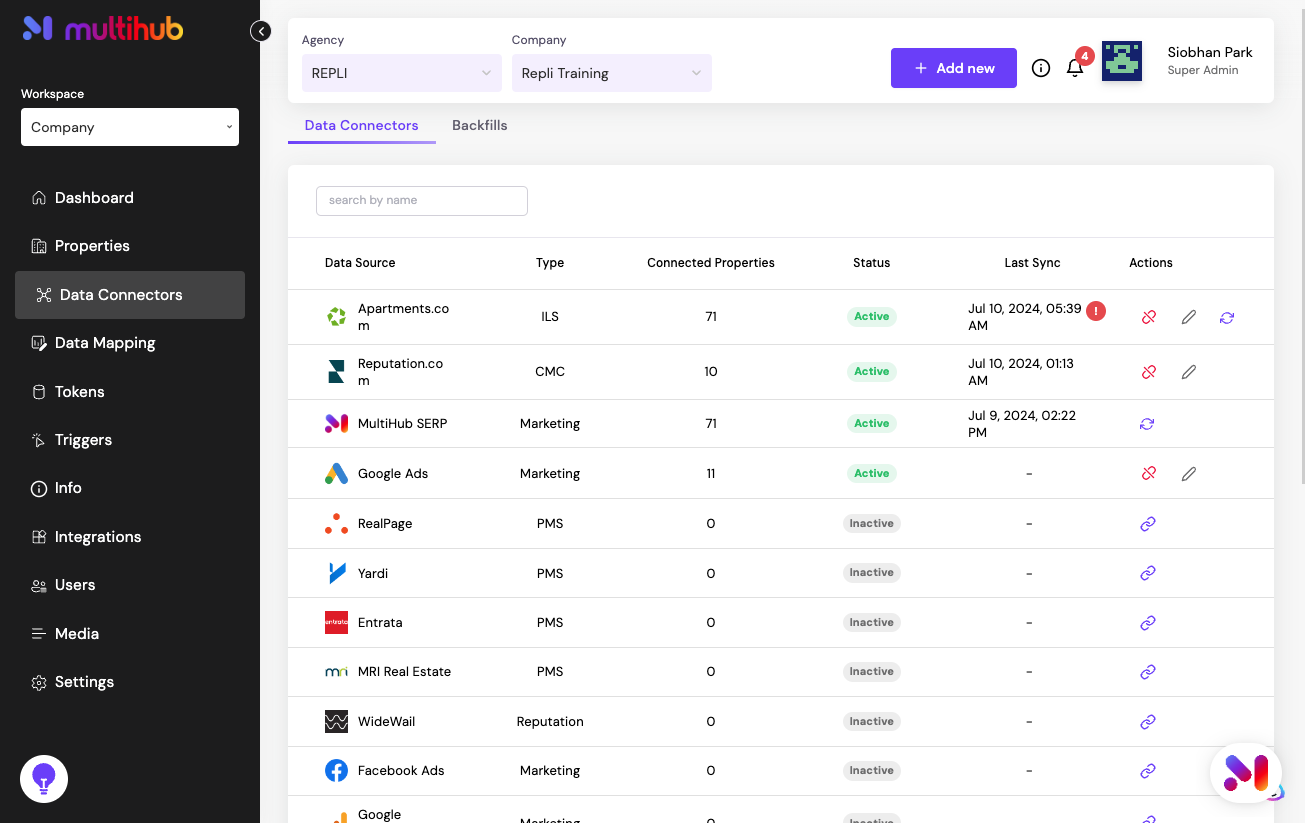Collapse the left sidebar

coord(261,31)
